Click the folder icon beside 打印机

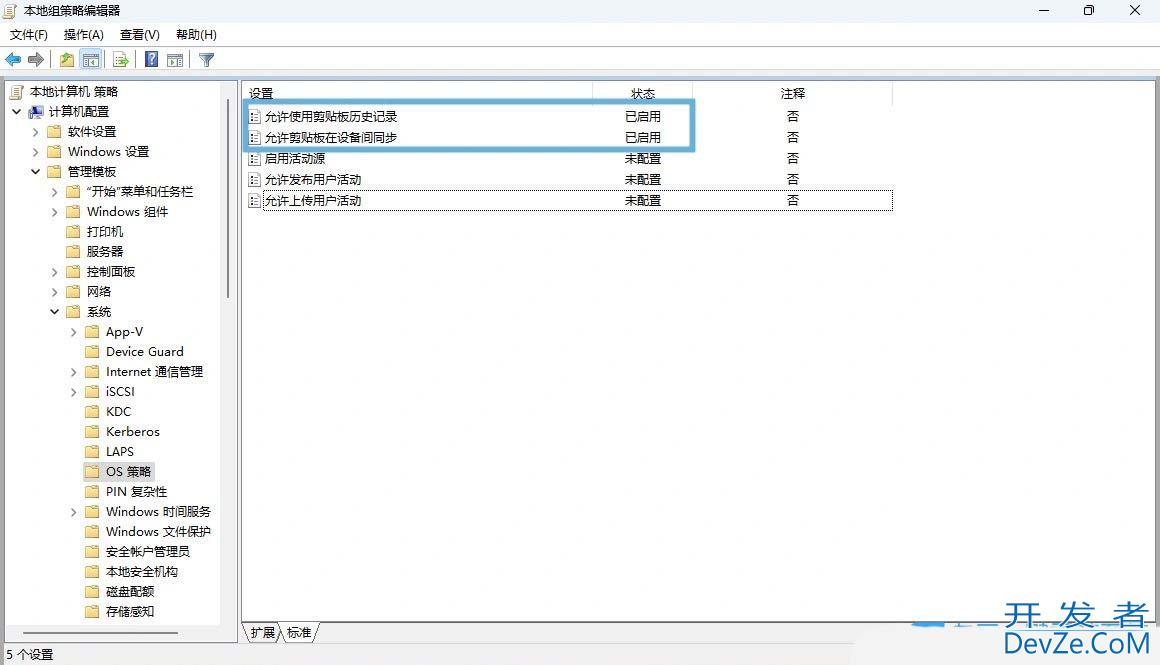[x=72, y=232]
